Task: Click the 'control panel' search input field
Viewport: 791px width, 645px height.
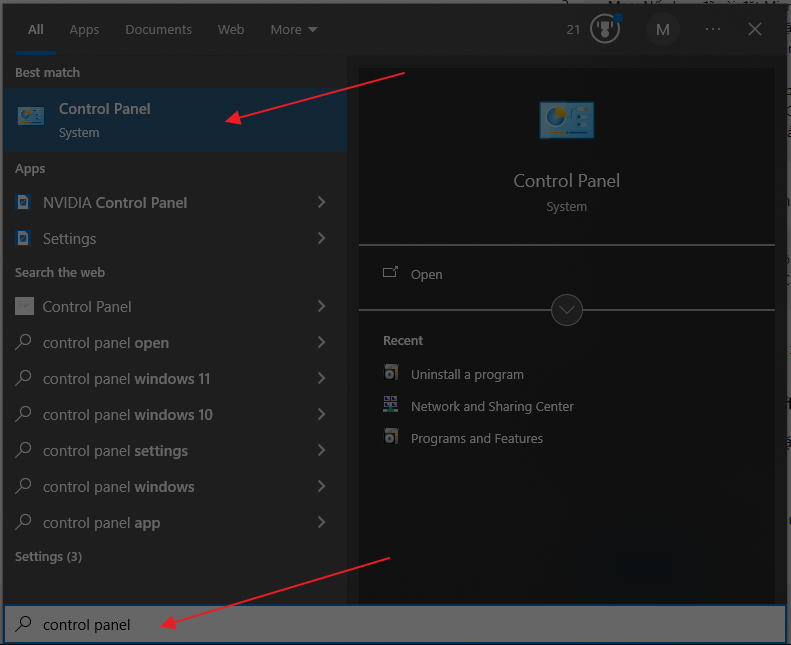Action: [x=395, y=624]
